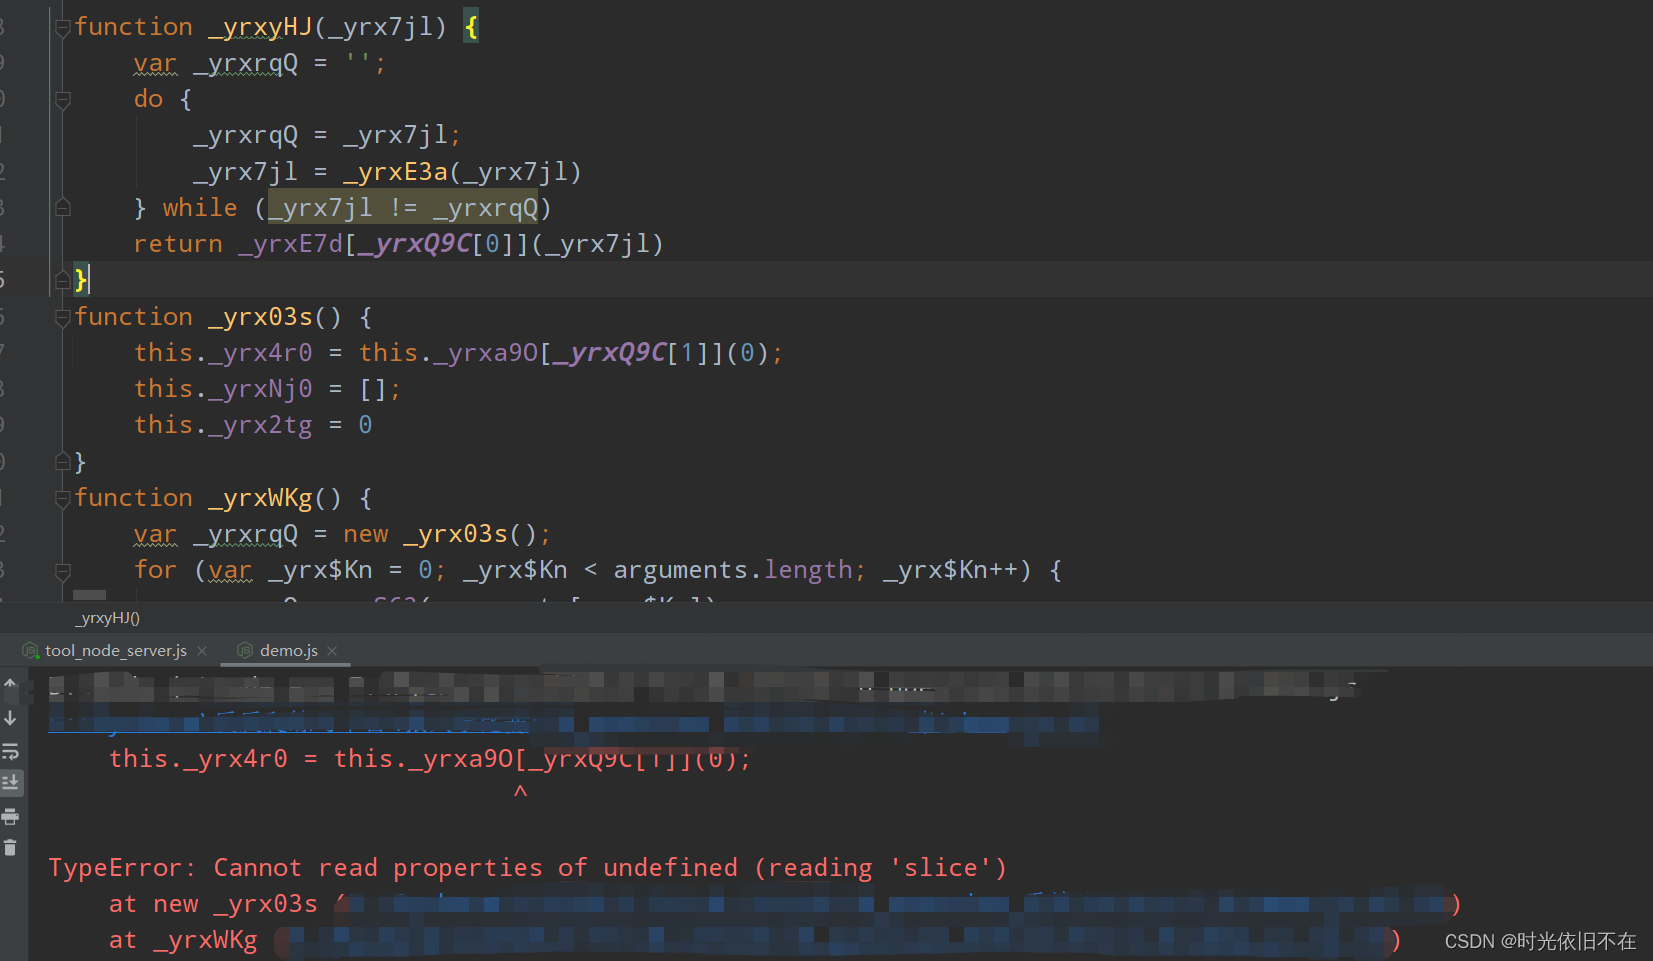Click the _yrxyHJ function name in its declaration
Viewport: 1653px width, 961px height.
tap(260, 27)
